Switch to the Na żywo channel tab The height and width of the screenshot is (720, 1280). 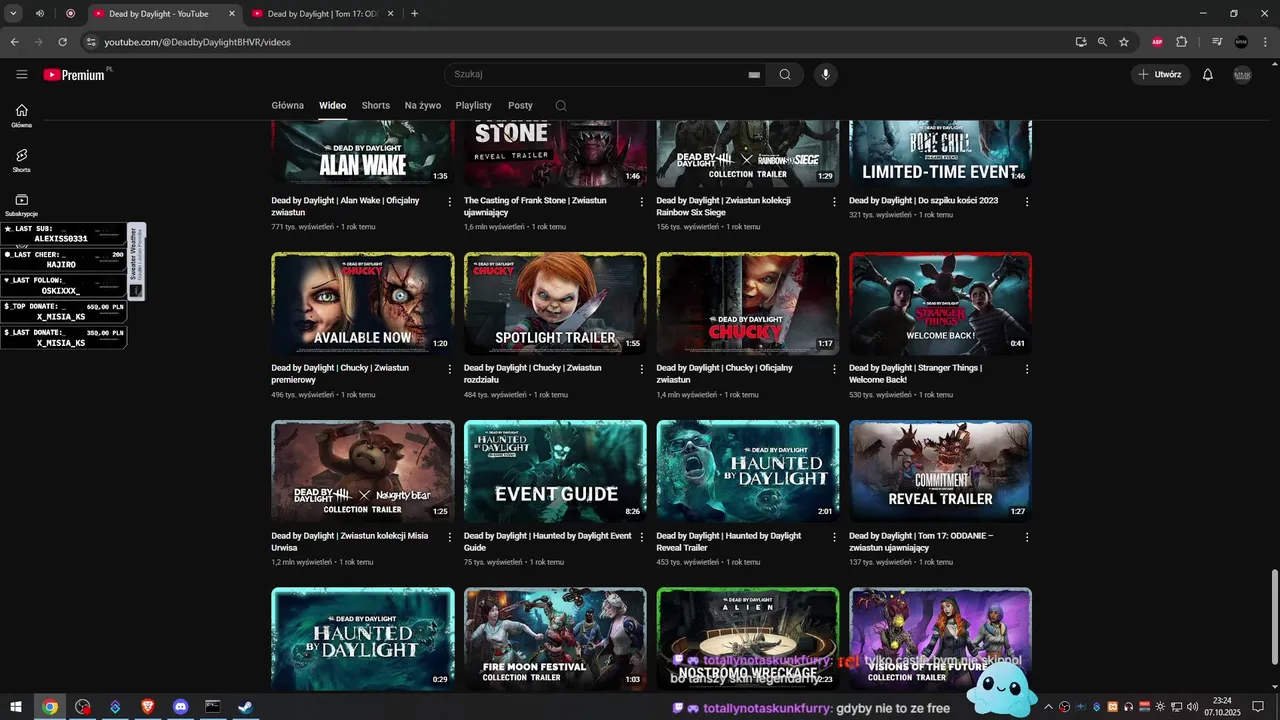click(x=423, y=105)
